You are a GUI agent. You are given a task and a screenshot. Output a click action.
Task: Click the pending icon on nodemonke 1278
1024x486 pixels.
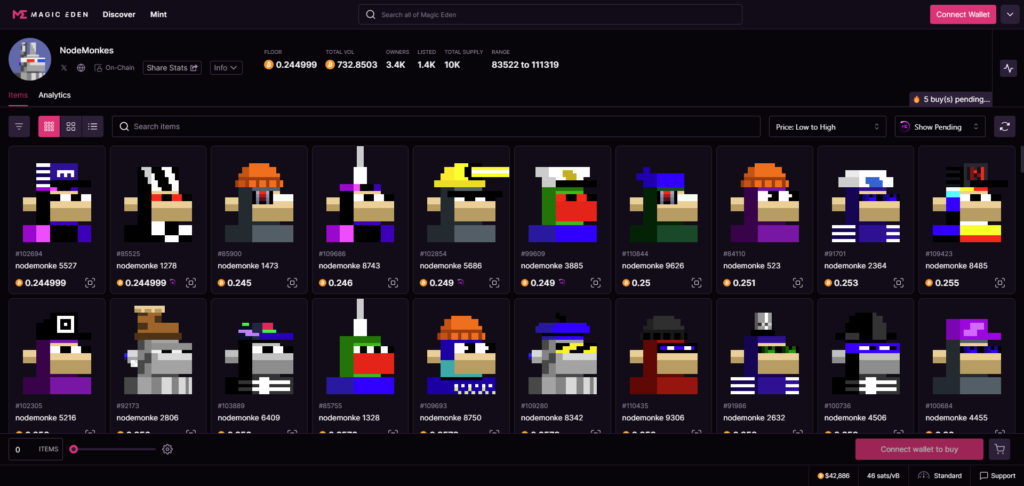pyautogui.click(x=172, y=282)
